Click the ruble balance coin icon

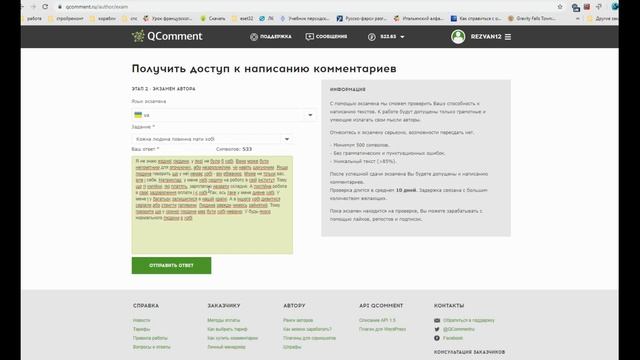pos(371,37)
